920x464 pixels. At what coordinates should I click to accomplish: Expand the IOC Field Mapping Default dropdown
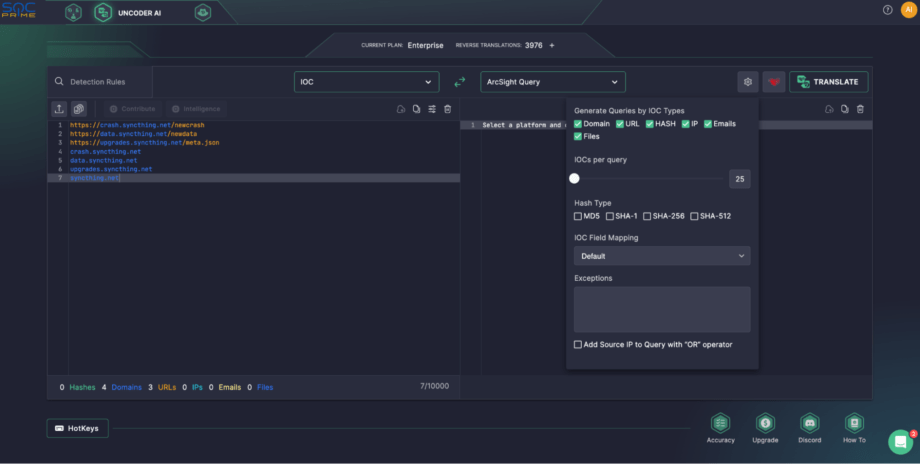pyautogui.click(x=662, y=256)
